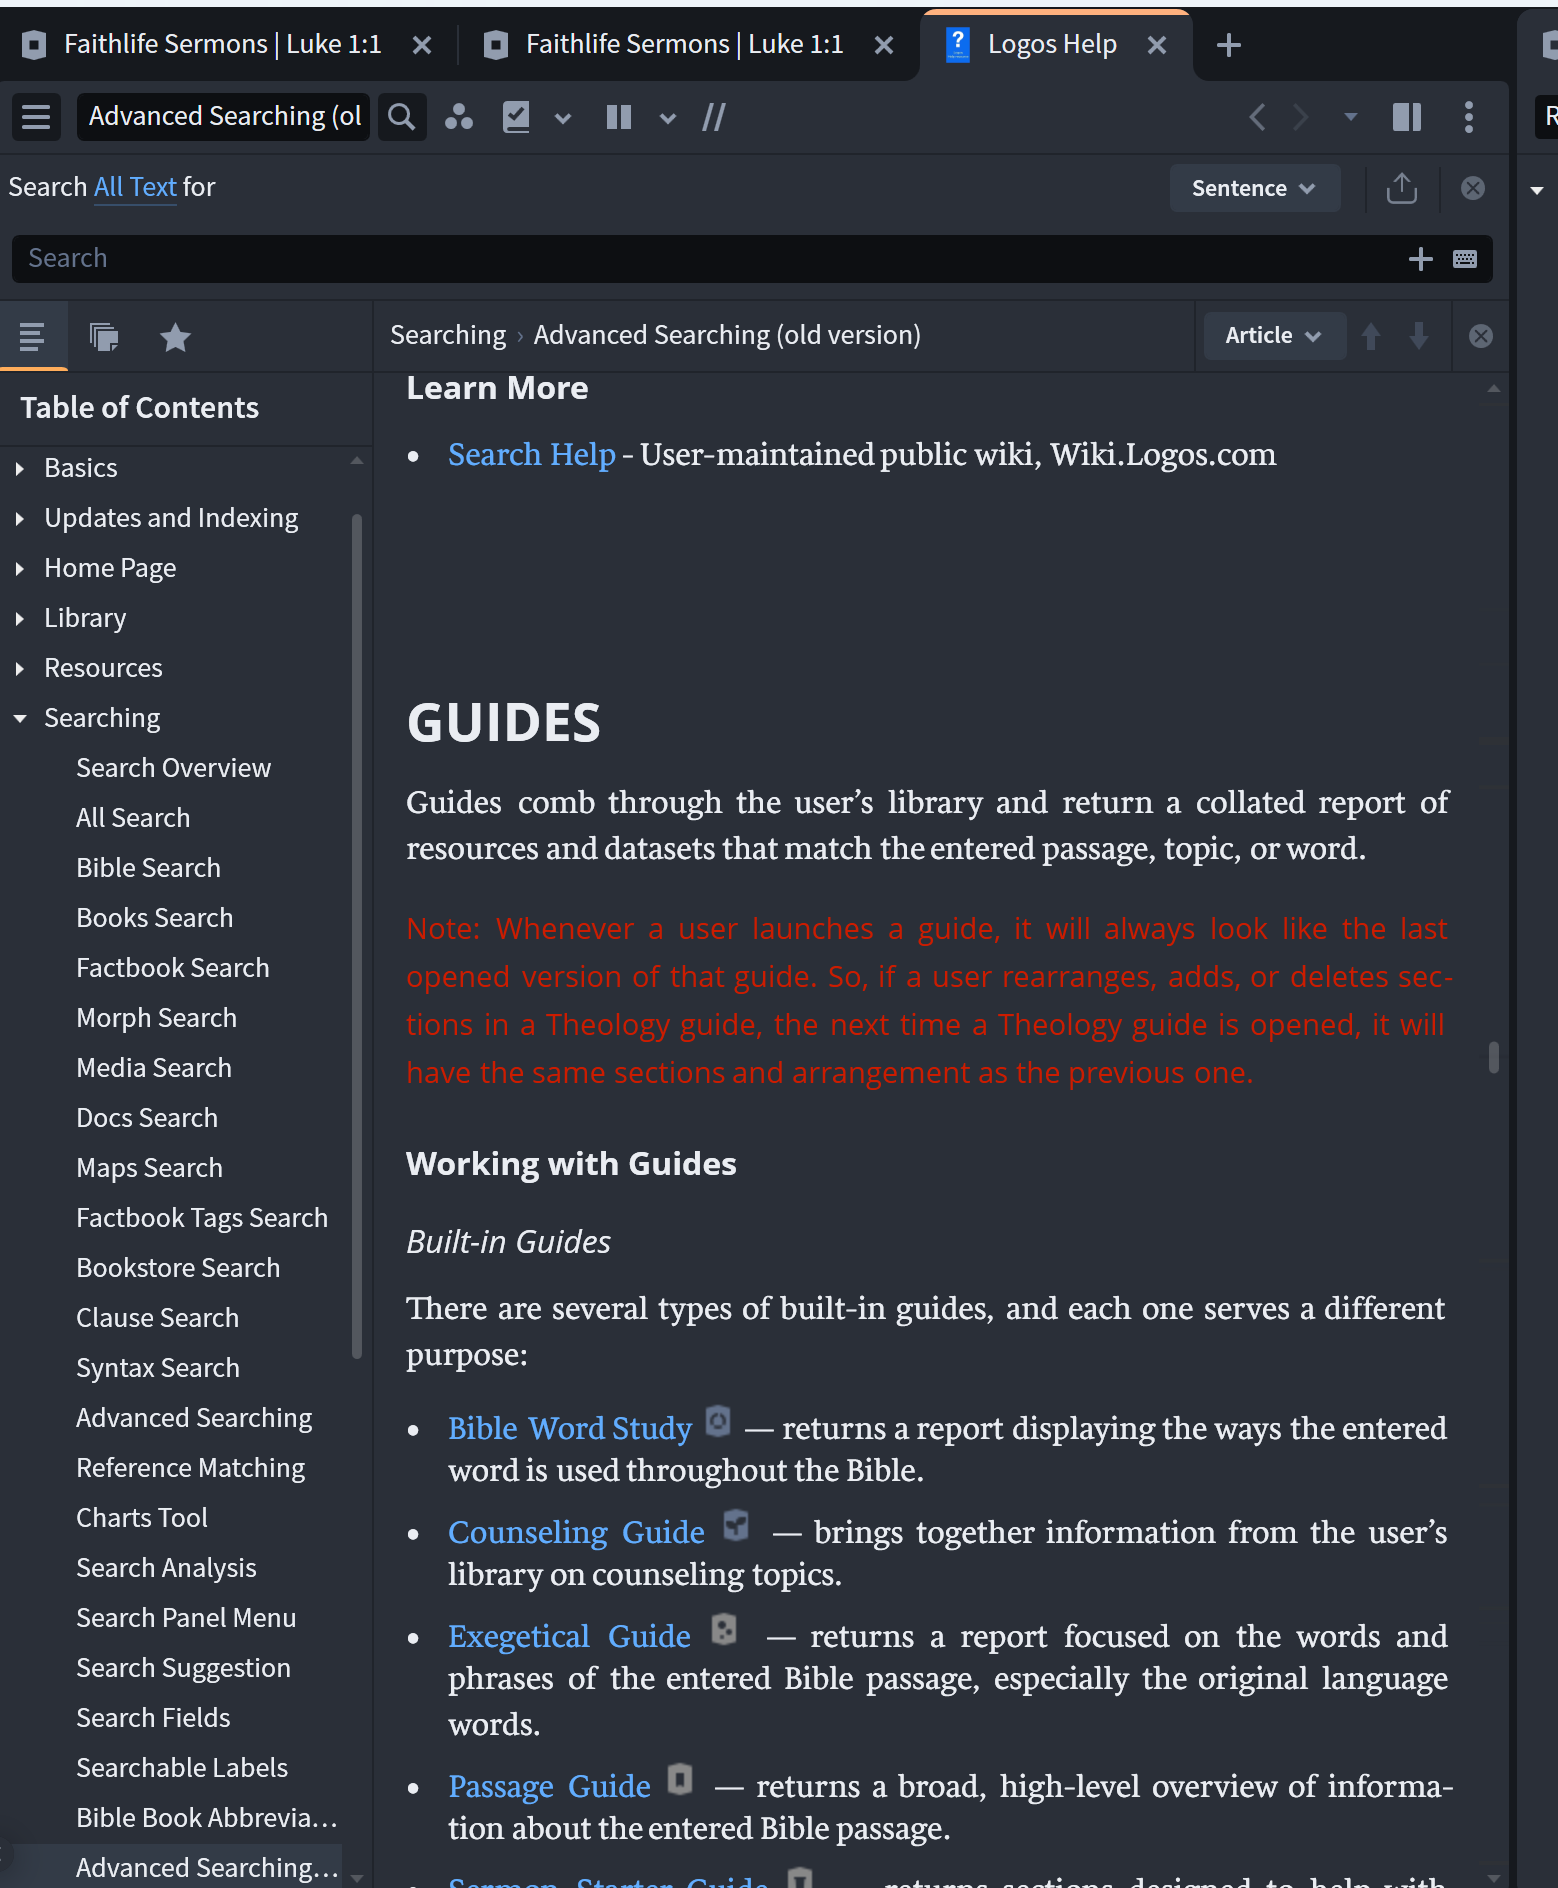Image resolution: width=1558 pixels, height=1888 pixels.
Task: Jump to previous article with up arrow
Action: [x=1371, y=336]
